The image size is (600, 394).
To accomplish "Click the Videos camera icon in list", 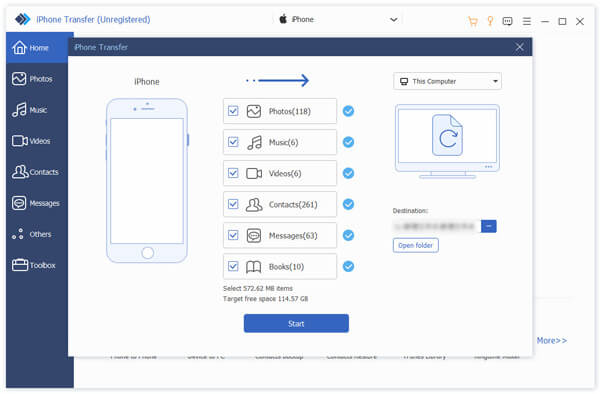I will [x=254, y=174].
